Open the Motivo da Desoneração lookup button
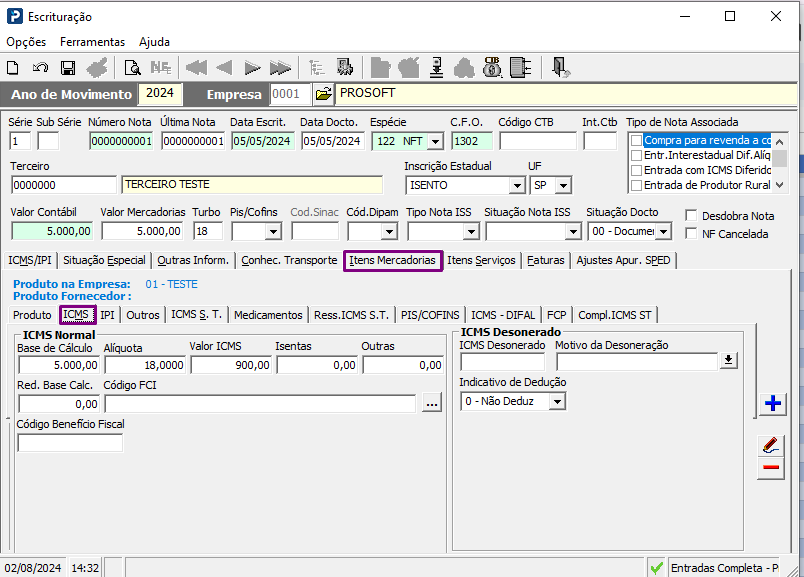804x577 pixels. [x=728, y=361]
